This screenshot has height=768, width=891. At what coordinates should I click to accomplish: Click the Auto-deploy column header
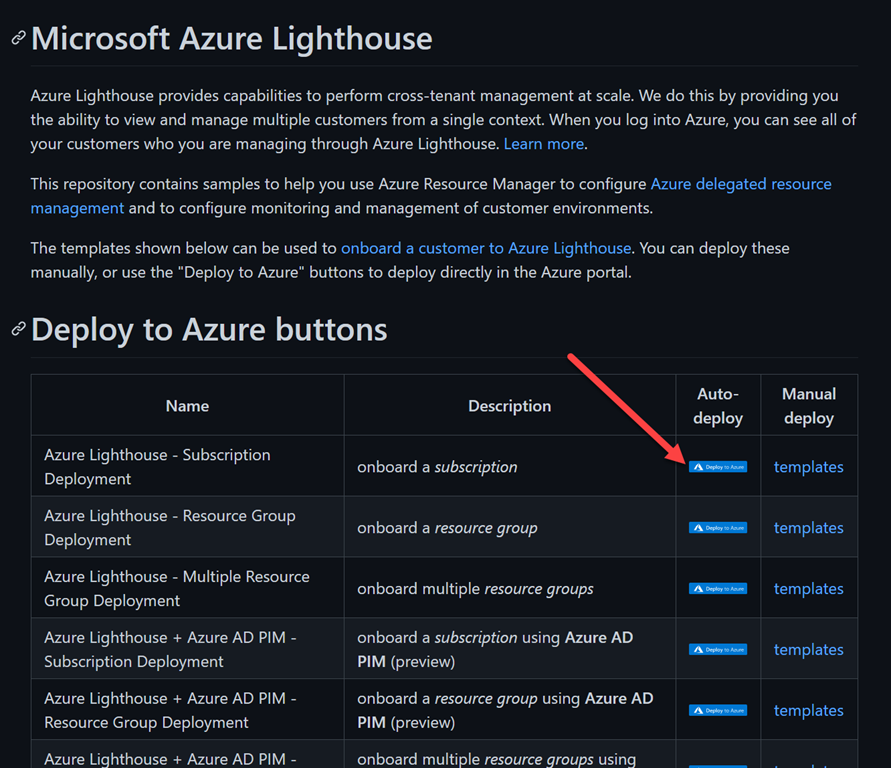[718, 406]
